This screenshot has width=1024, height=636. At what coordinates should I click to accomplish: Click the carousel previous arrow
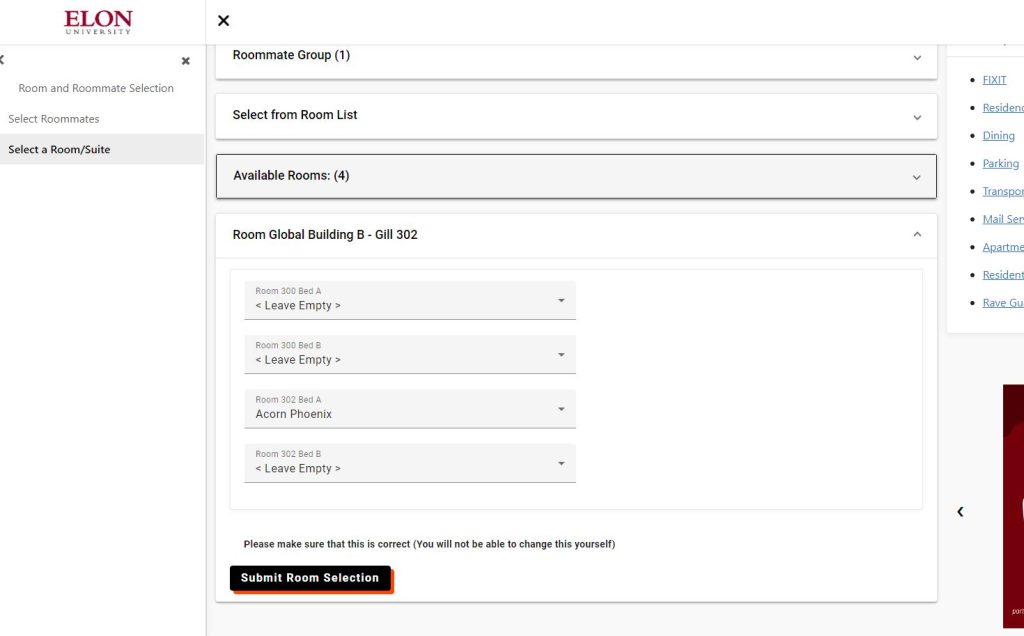point(960,512)
